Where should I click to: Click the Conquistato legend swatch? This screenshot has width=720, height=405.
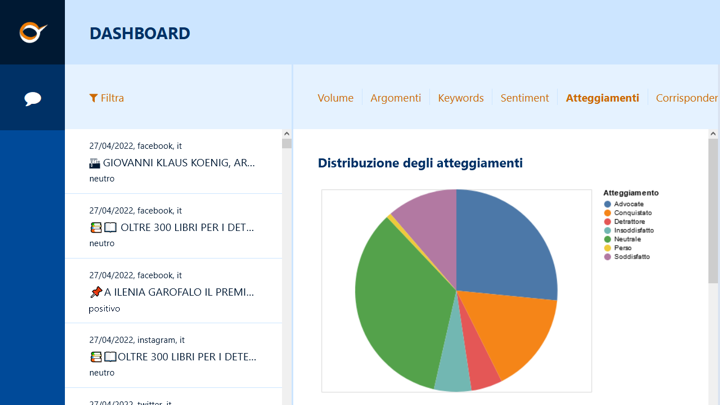(608, 213)
